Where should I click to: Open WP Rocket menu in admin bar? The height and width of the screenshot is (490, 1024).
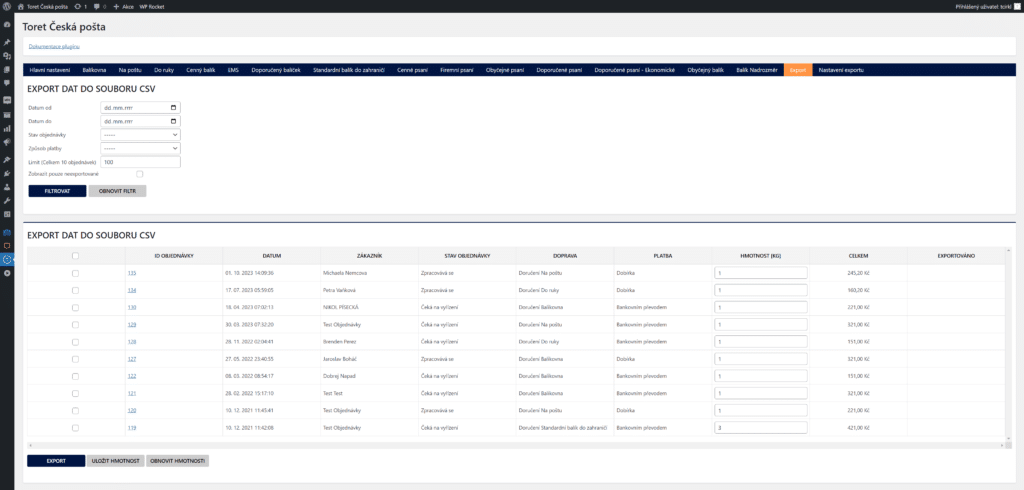coord(152,7)
